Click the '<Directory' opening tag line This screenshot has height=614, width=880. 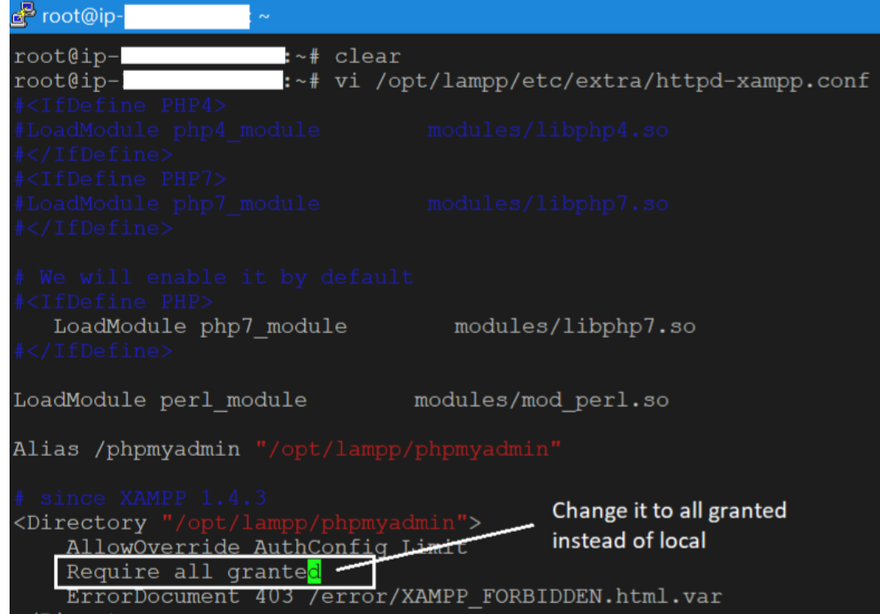coord(248,523)
